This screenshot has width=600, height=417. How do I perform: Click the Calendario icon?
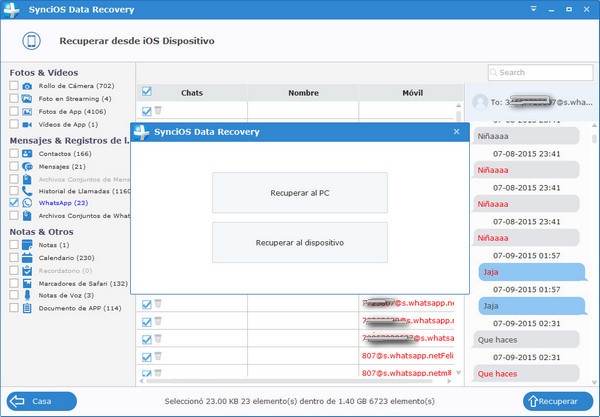pyautogui.click(x=27, y=258)
